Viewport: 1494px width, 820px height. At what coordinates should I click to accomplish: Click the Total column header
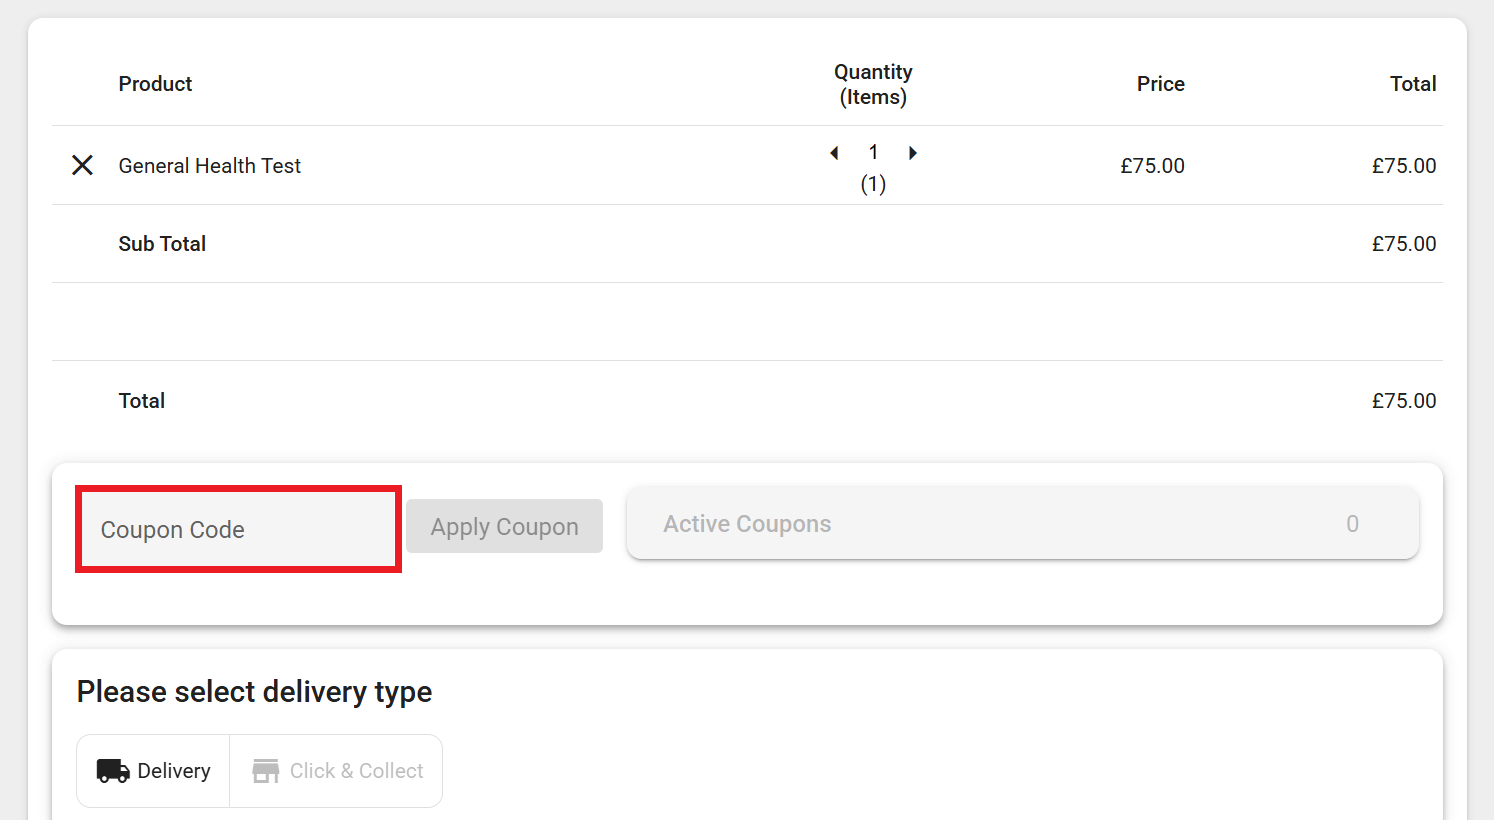(x=1412, y=84)
